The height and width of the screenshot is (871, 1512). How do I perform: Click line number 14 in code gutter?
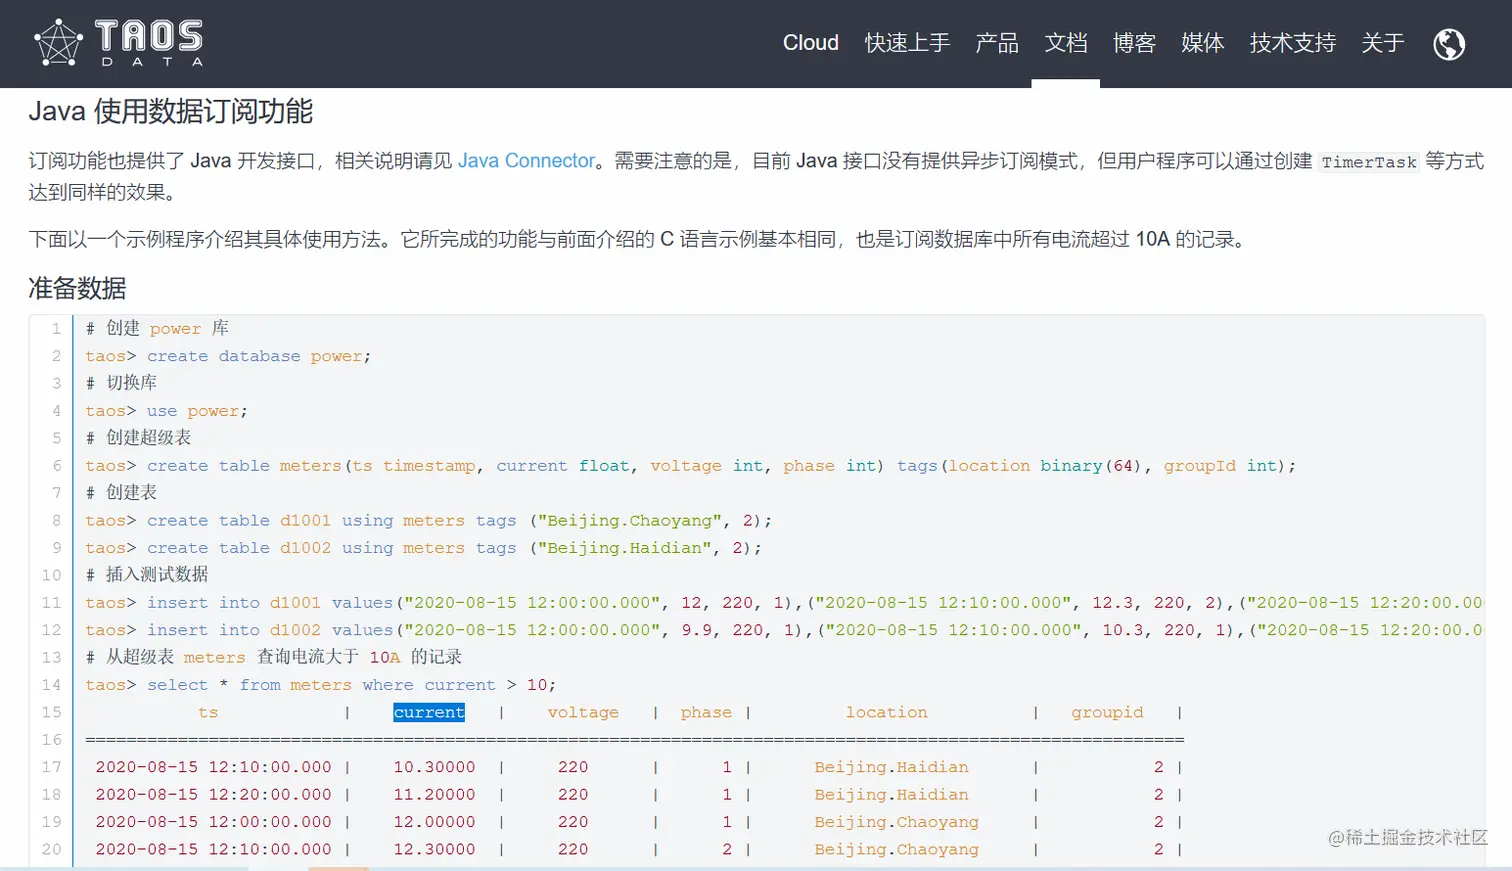(x=51, y=685)
